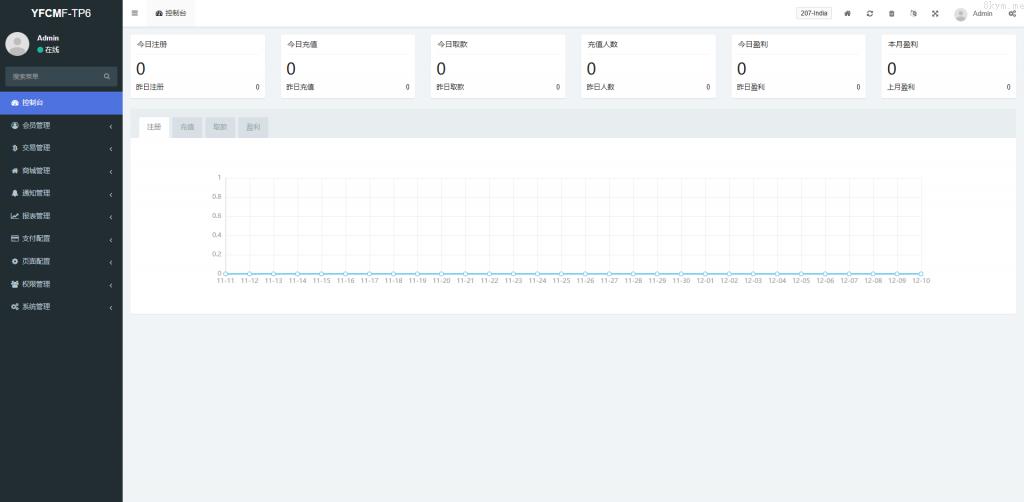Expand the 系统管理 sidebar menu
Viewport: 1024px width, 502px height.
click(60, 307)
